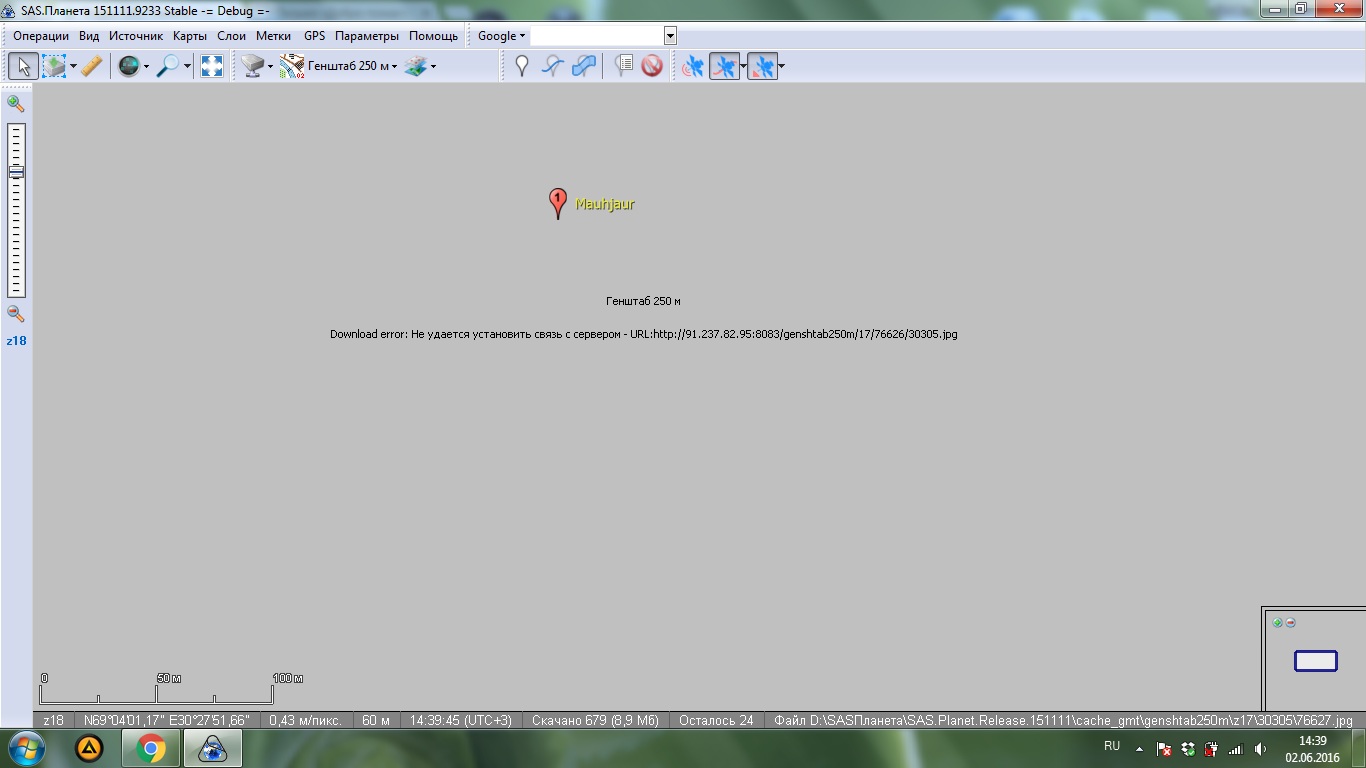1366x768 pixels.
Task: Toggle full screen map view
Action: pos(212,67)
